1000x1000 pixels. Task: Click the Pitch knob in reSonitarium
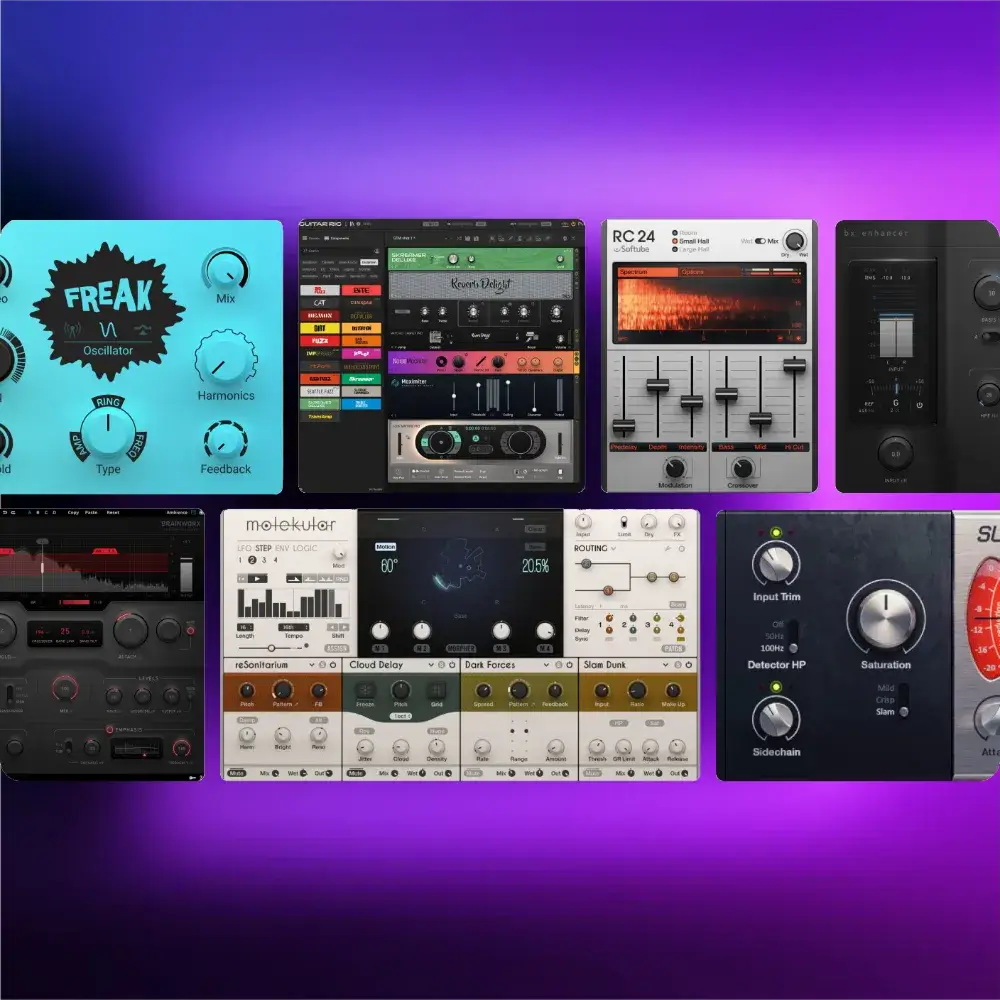247,689
